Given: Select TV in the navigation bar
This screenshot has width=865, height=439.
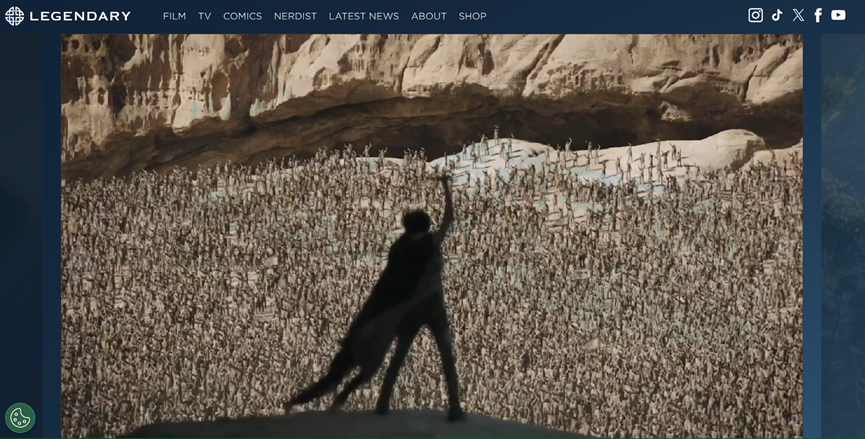Looking at the screenshot, I should click(204, 16).
